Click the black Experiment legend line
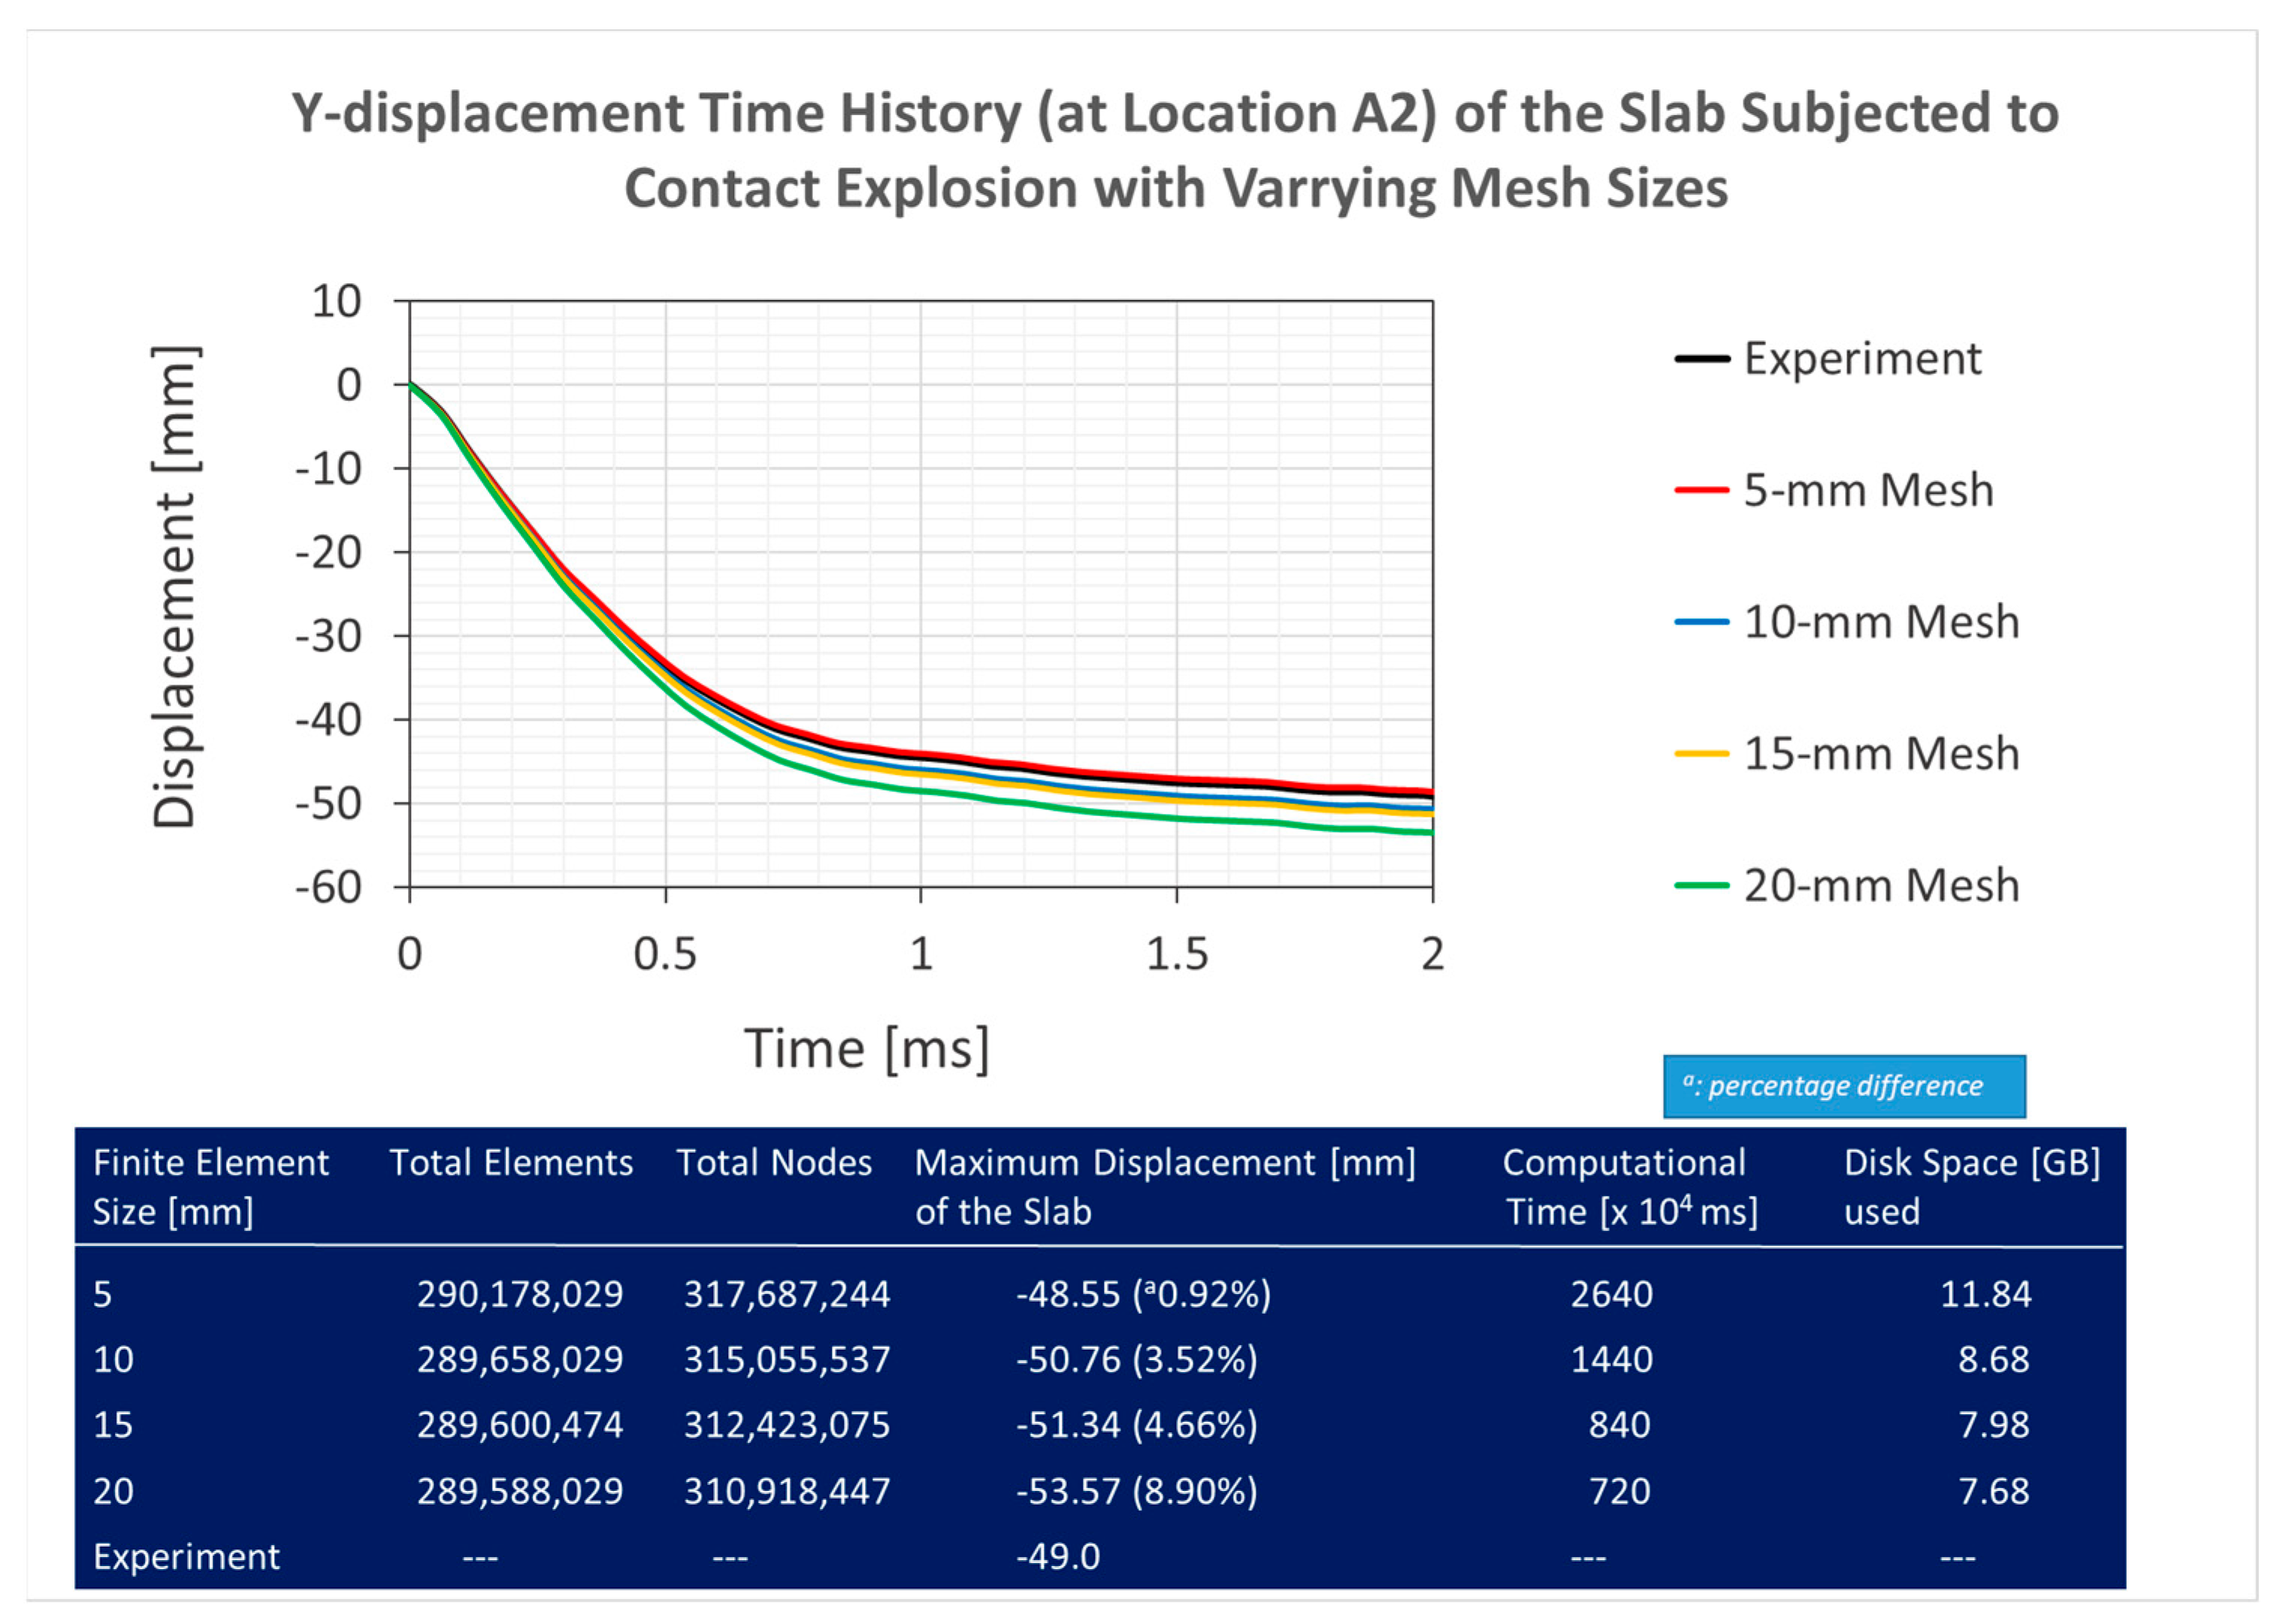Screen dimensions: 2274x1624 1701,358
